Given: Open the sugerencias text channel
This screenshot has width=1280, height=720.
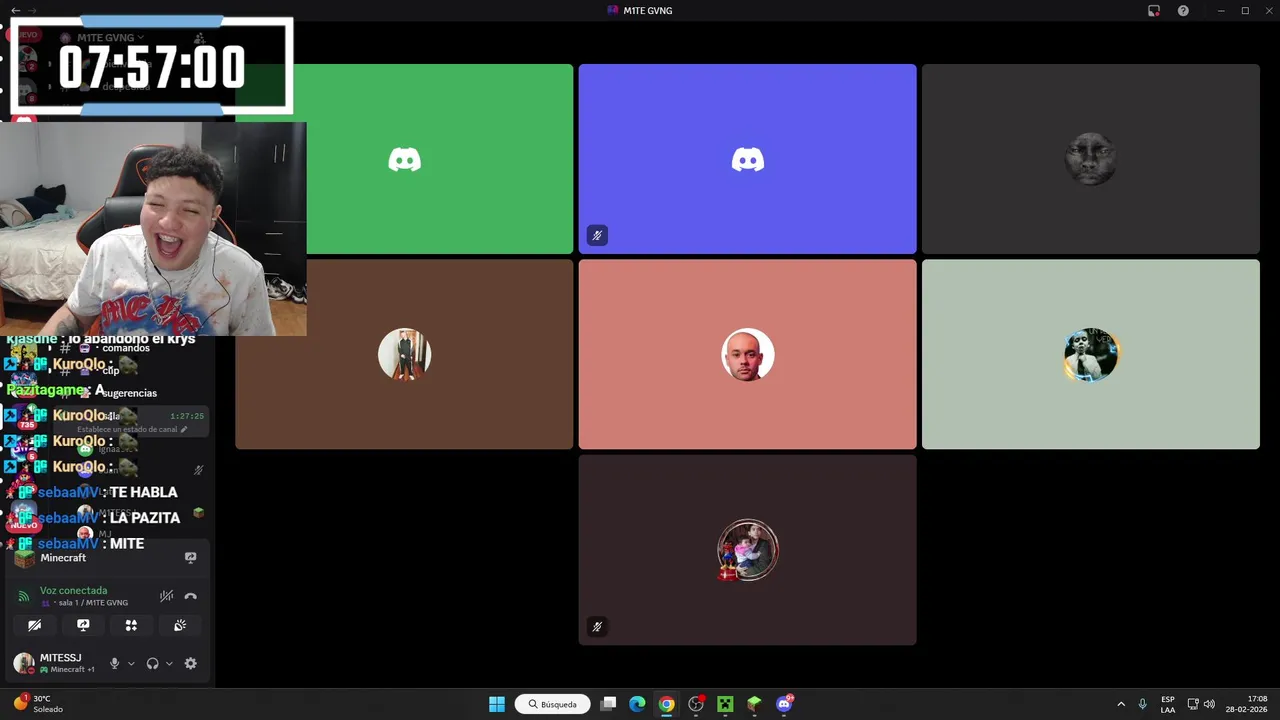Looking at the screenshot, I should [129, 393].
